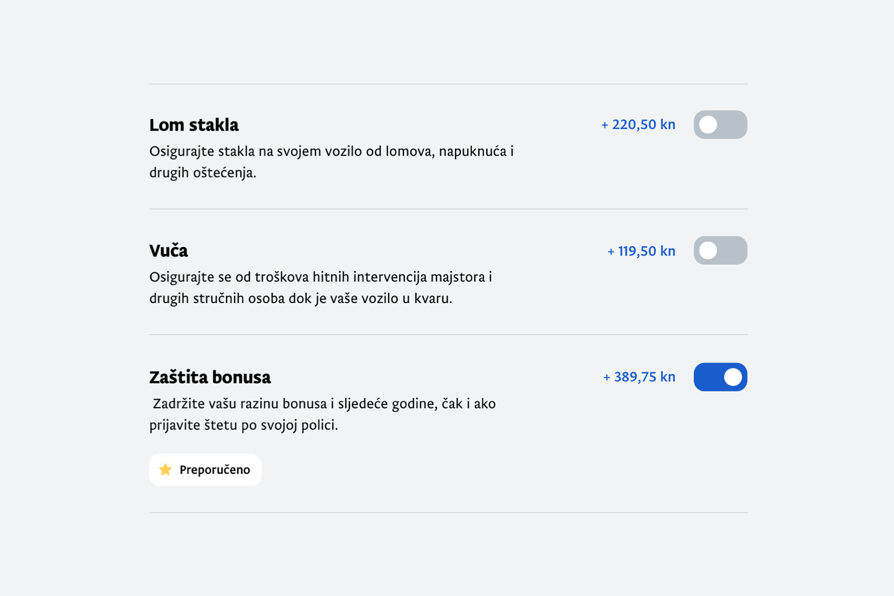894x596 pixels.
Task: Select the Preporučeno badge
Action: click(205, 470)
